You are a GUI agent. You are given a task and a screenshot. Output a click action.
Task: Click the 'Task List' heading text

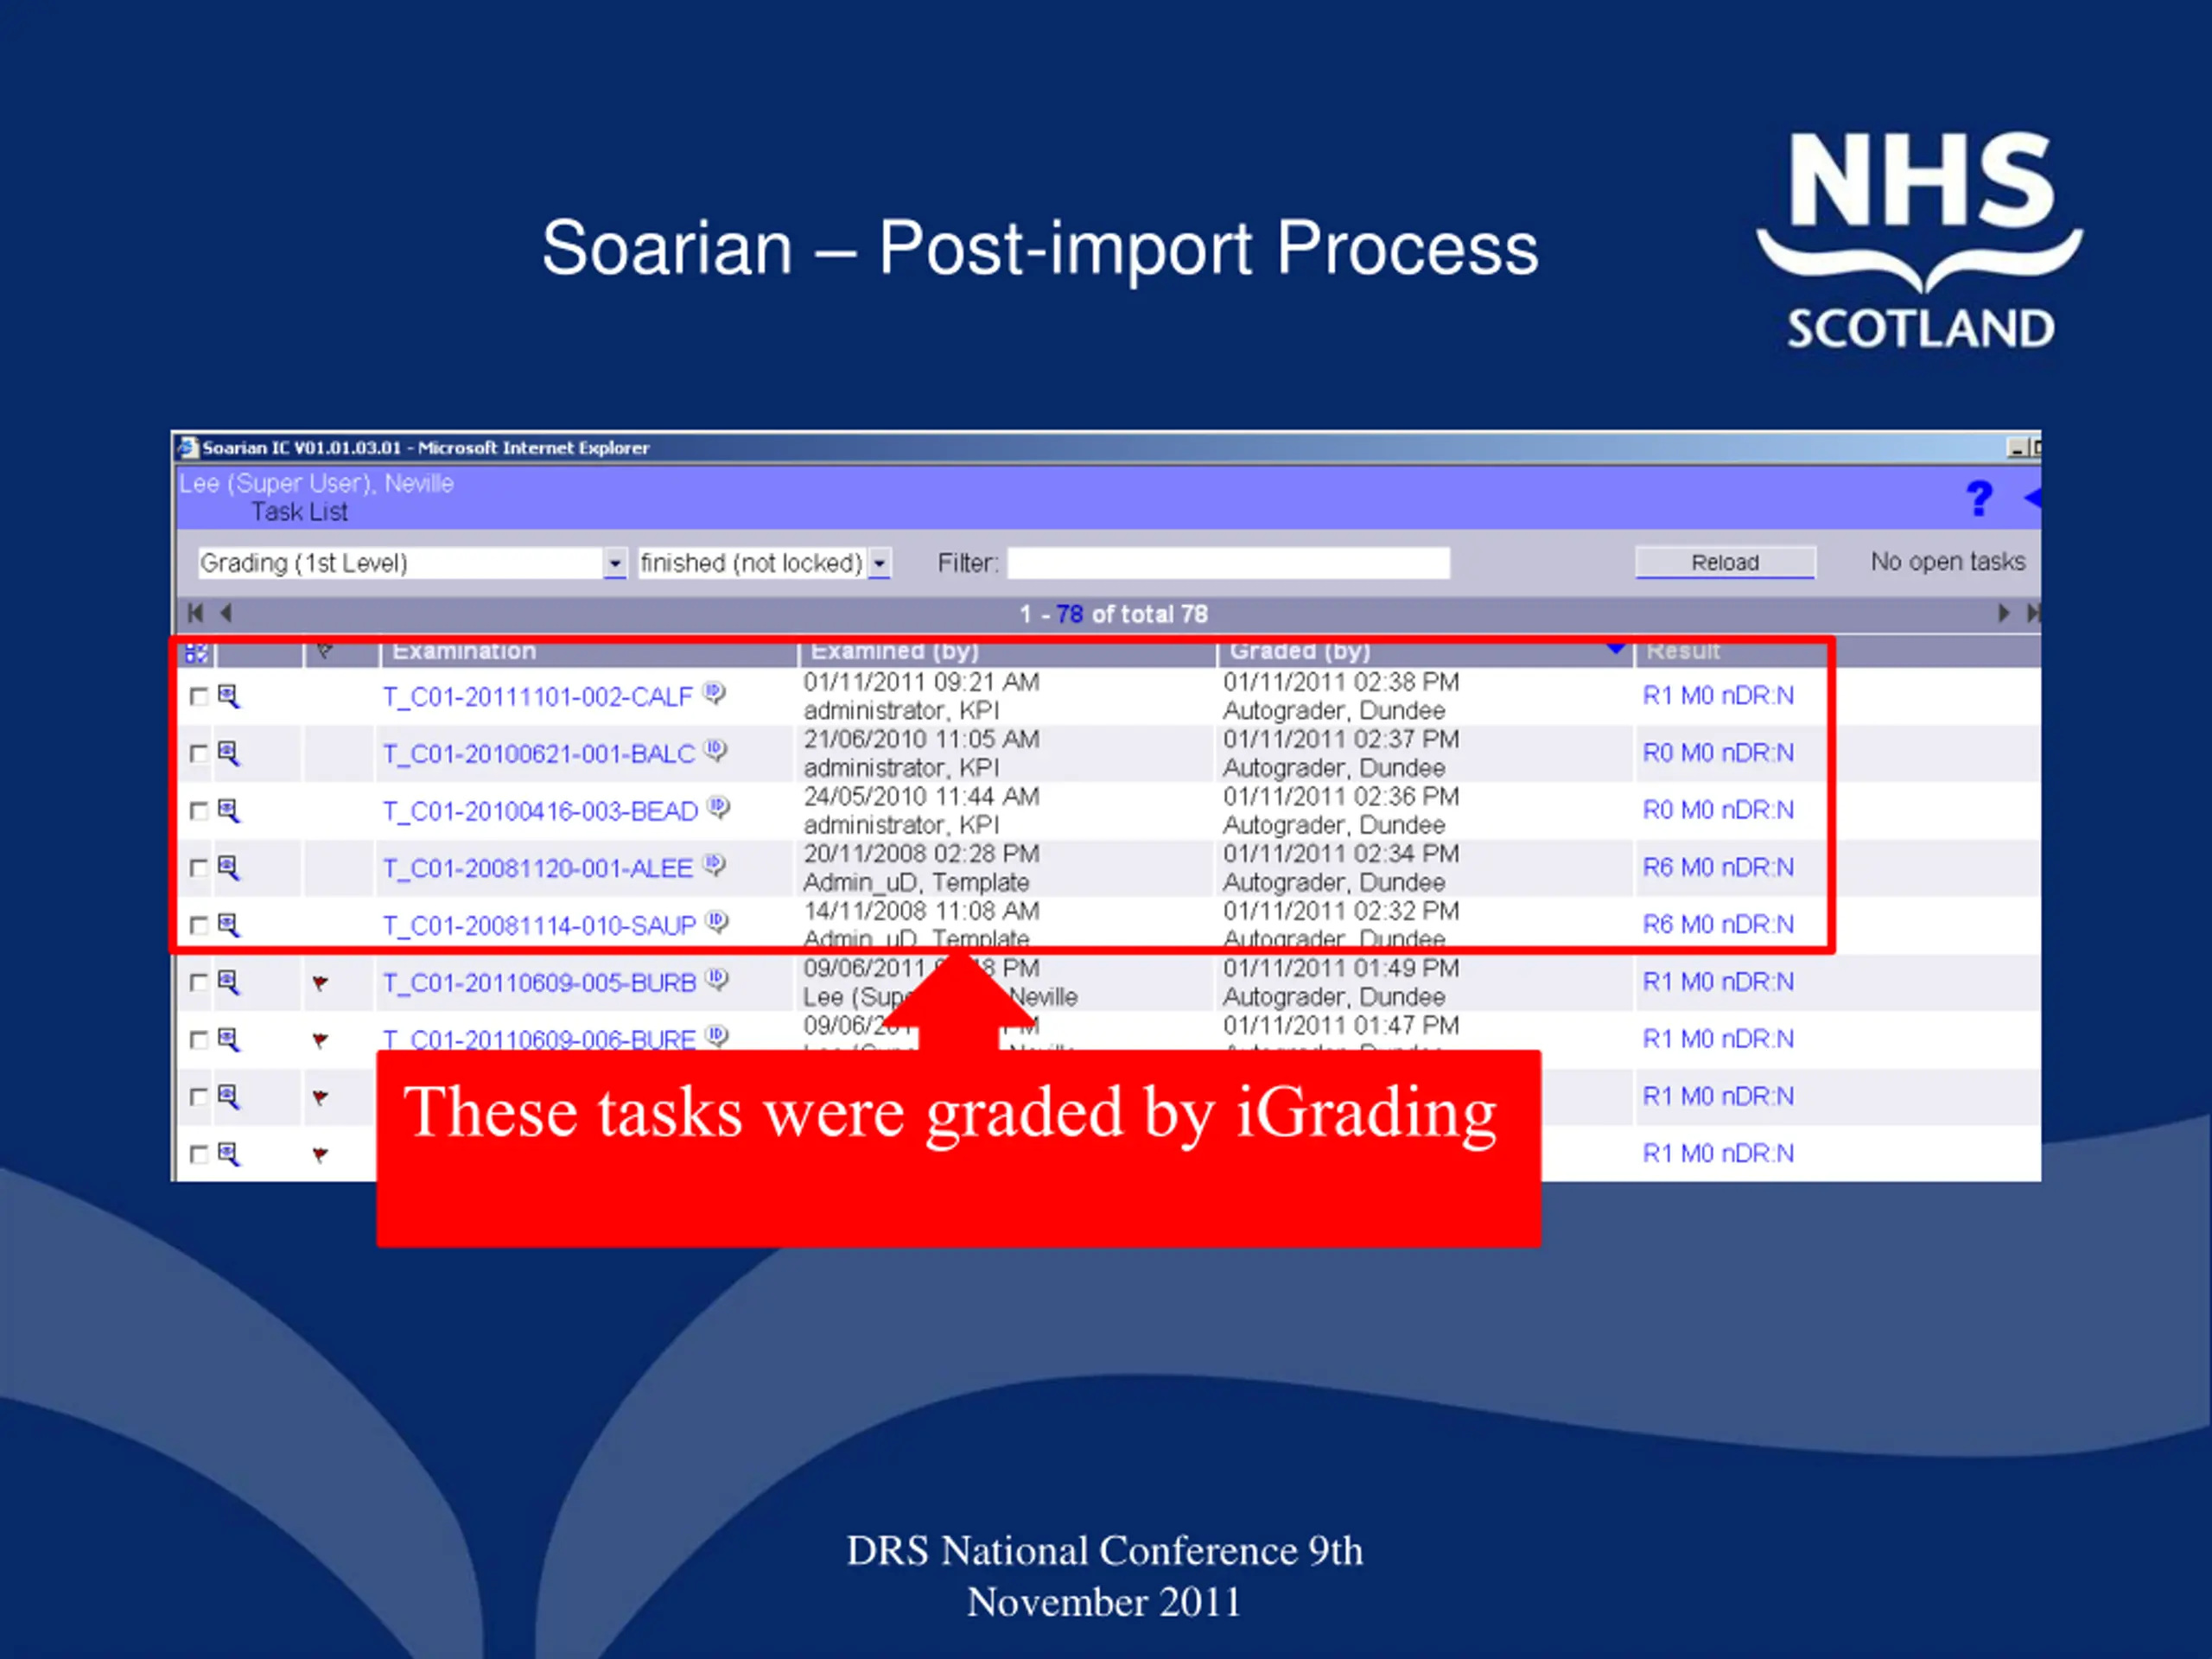tap(299, 512)
